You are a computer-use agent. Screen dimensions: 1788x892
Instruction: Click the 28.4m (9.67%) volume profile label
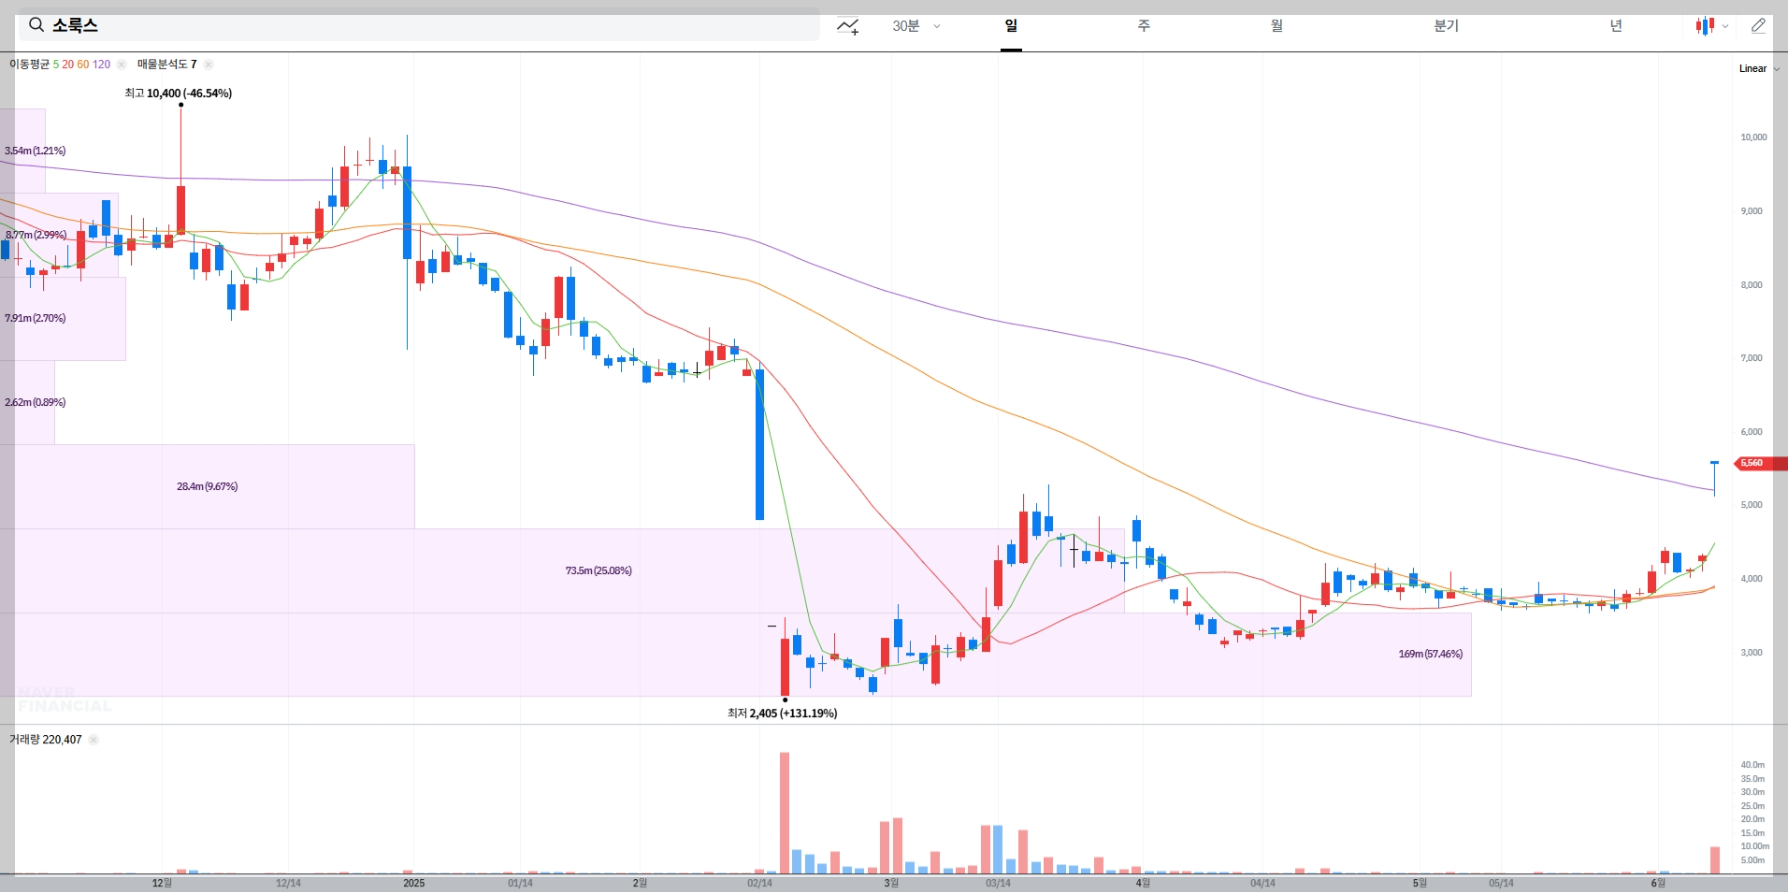pos(207,487)
